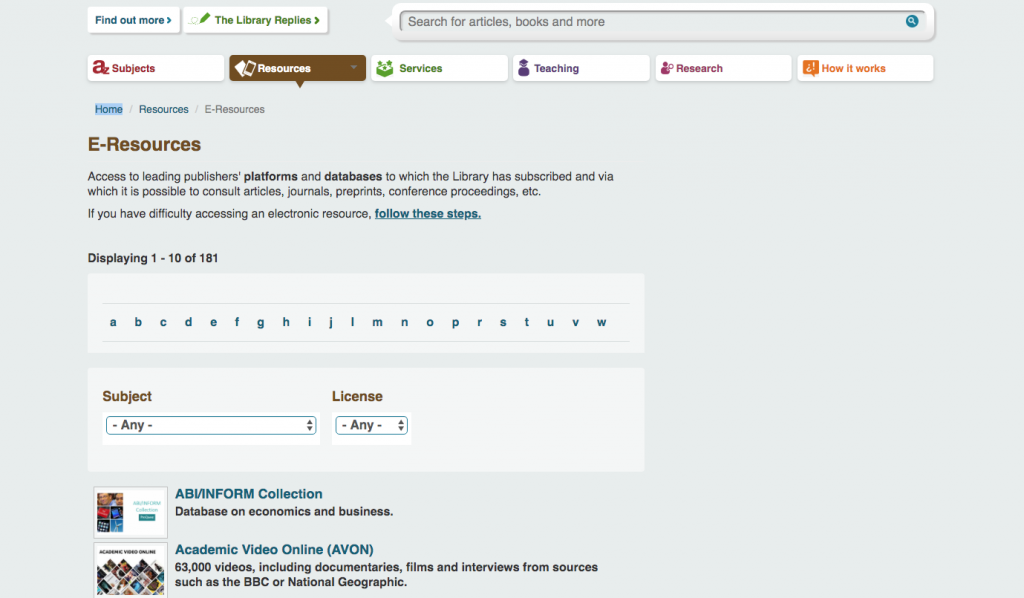Viewport: 1024px width, 598px height.
Task: Click the How it works orange icon
Action: (810, 68)
